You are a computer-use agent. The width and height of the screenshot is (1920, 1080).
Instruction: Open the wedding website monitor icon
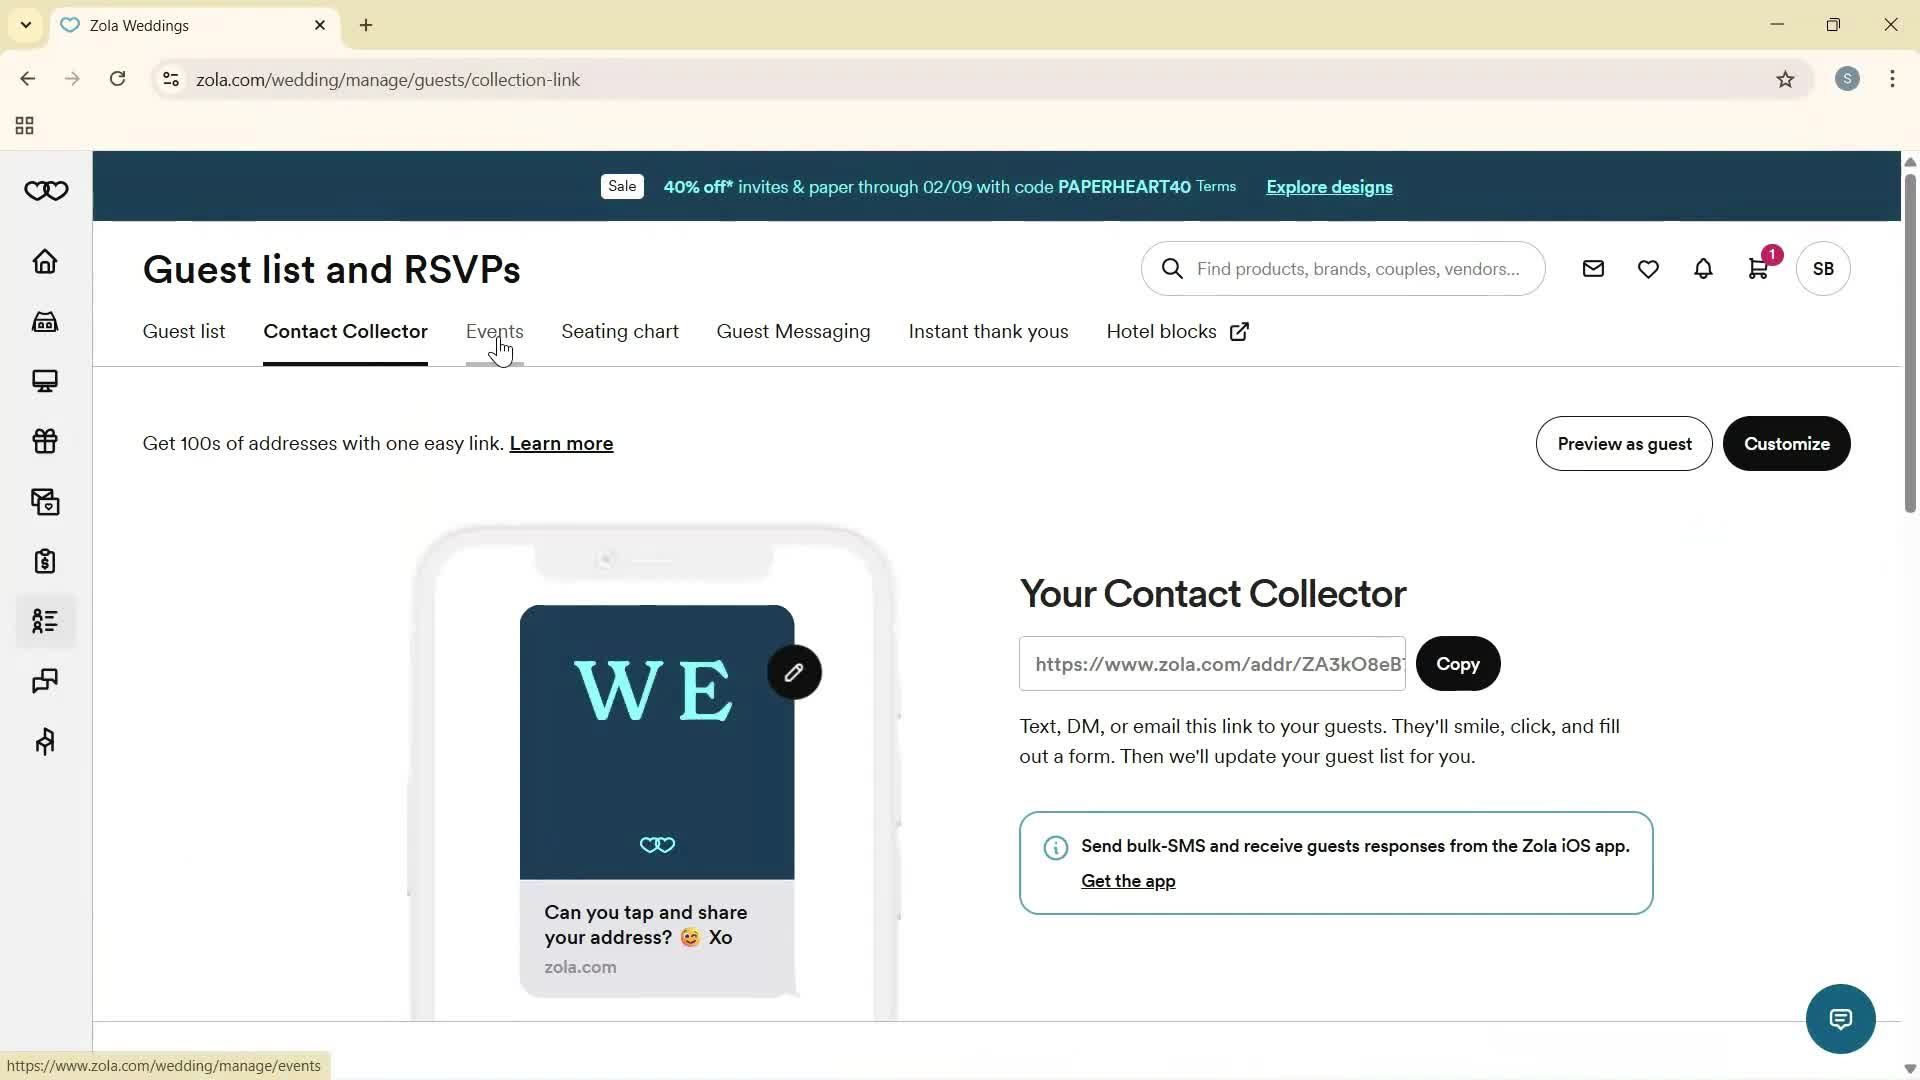(44, 381)
